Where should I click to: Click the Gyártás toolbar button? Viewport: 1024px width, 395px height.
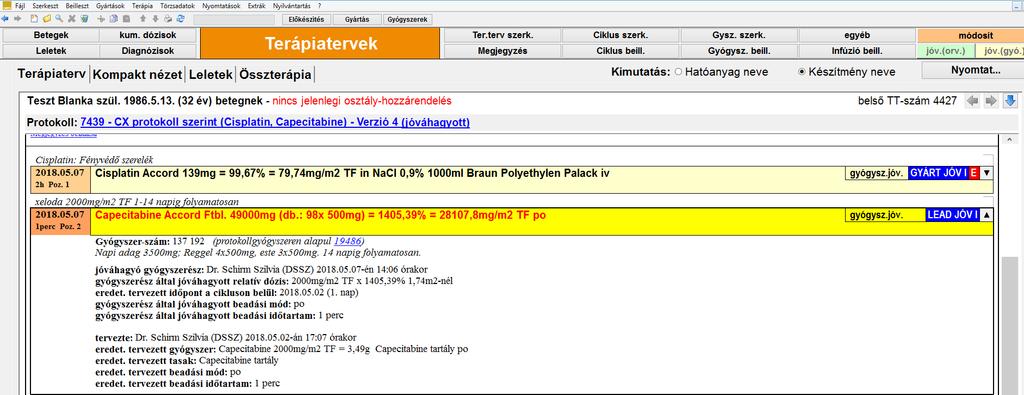(357, 20)
